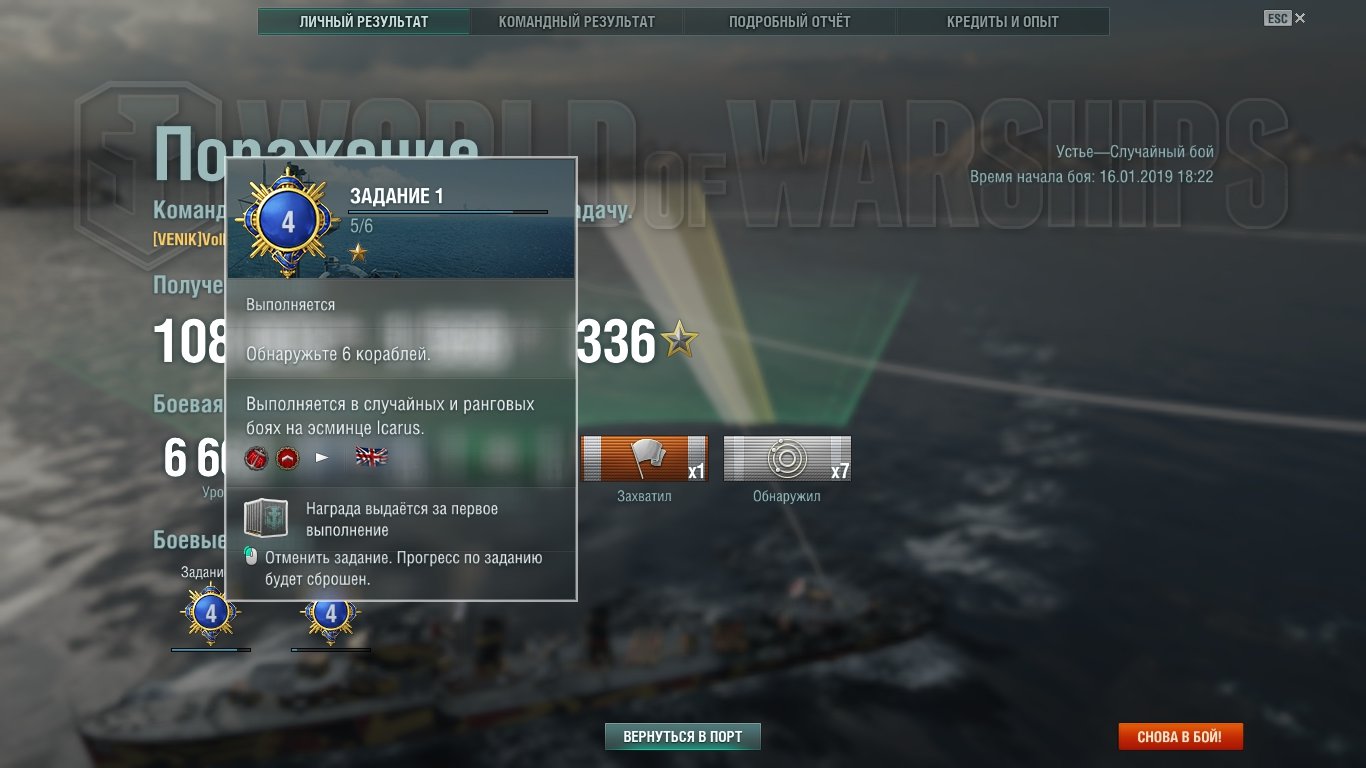
Task: Click the Вернуться в порт button
Action: tap(683, 737)
